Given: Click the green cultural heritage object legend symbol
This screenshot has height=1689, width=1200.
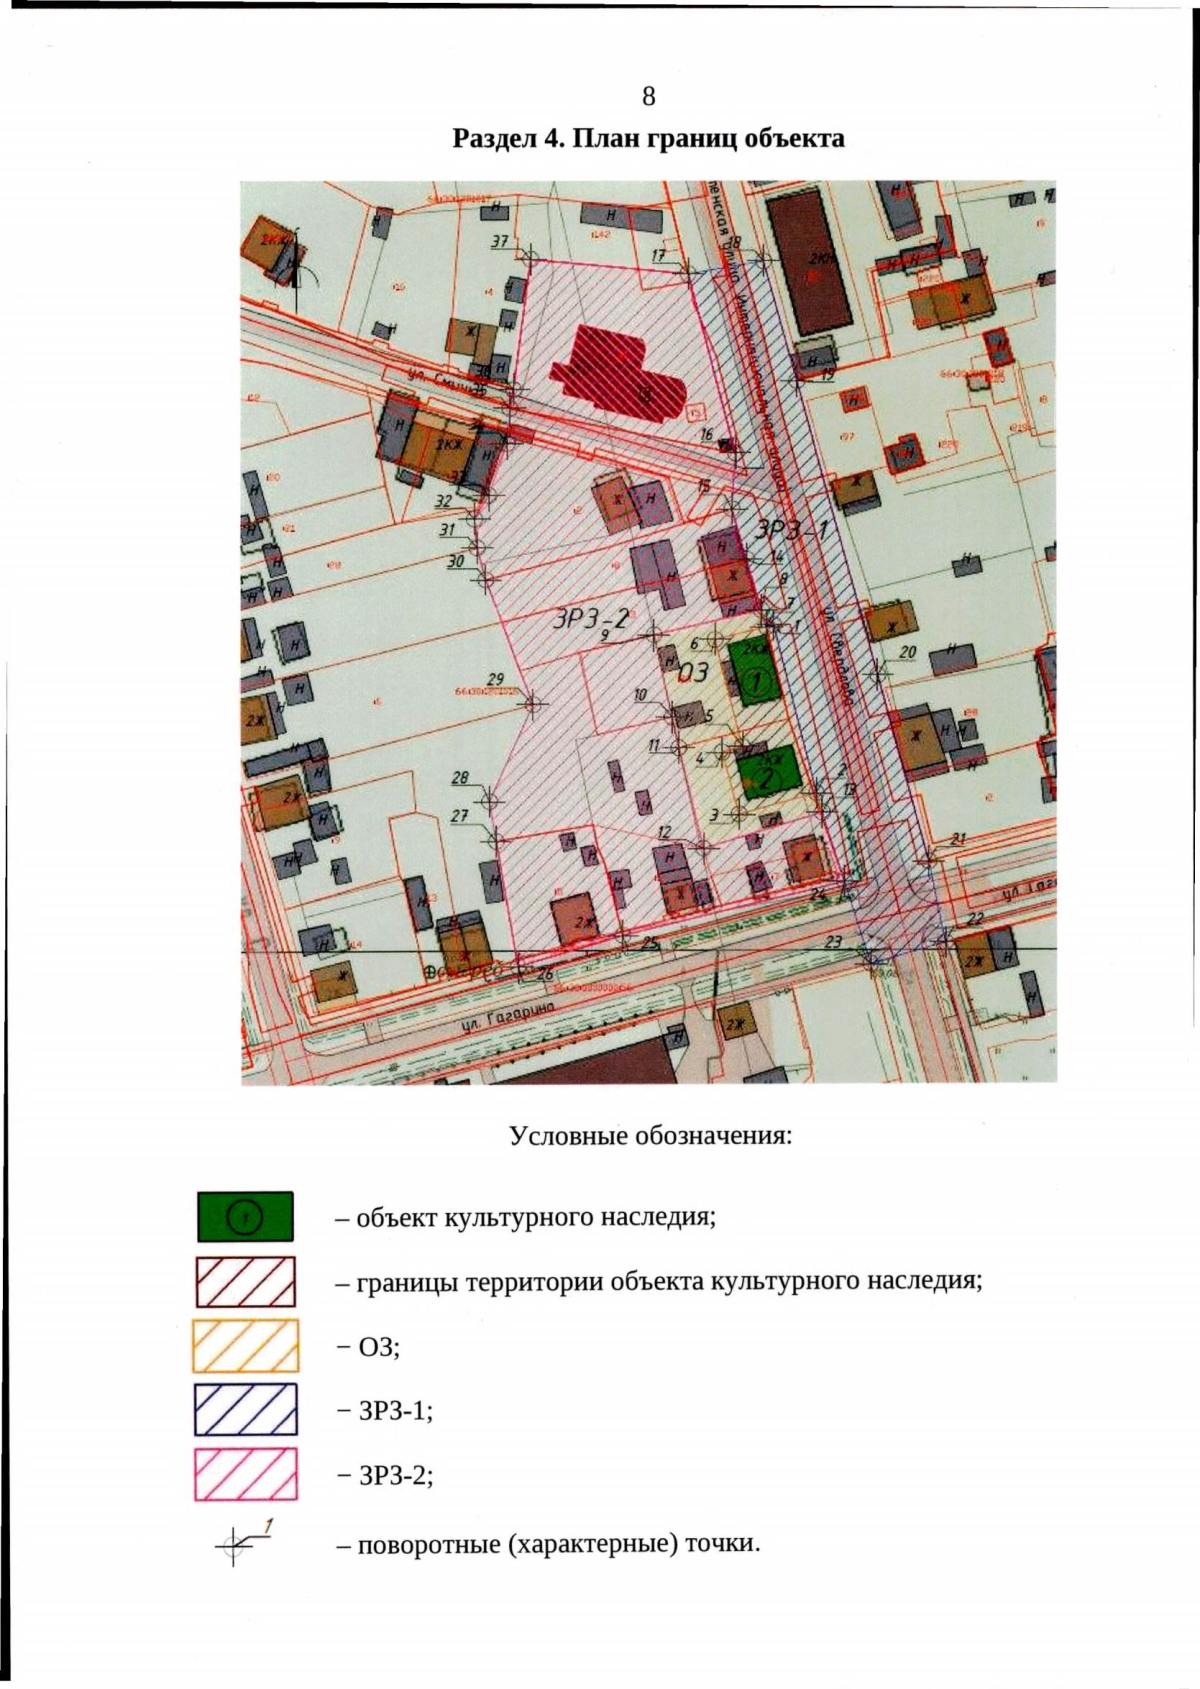Looking at the screenshot, I should click(x=245, y=1216).
